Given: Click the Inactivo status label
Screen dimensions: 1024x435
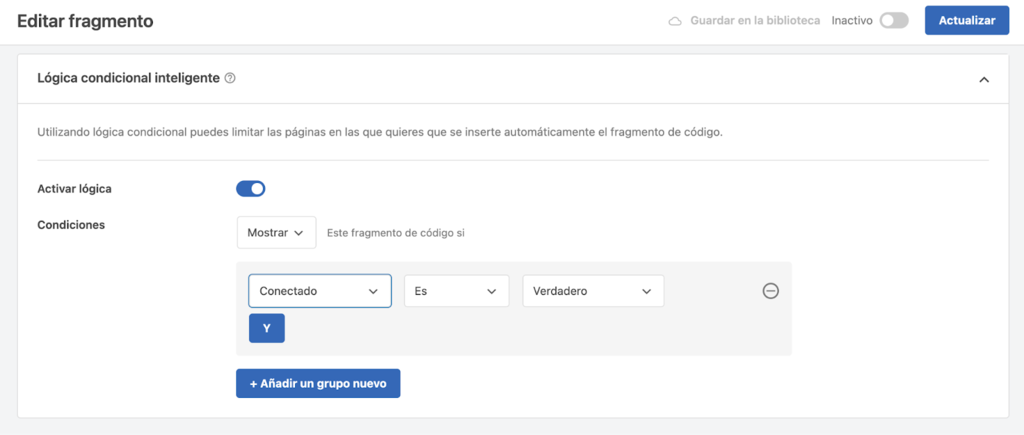Looking at the screenshot, I should (x=852, y=21).
